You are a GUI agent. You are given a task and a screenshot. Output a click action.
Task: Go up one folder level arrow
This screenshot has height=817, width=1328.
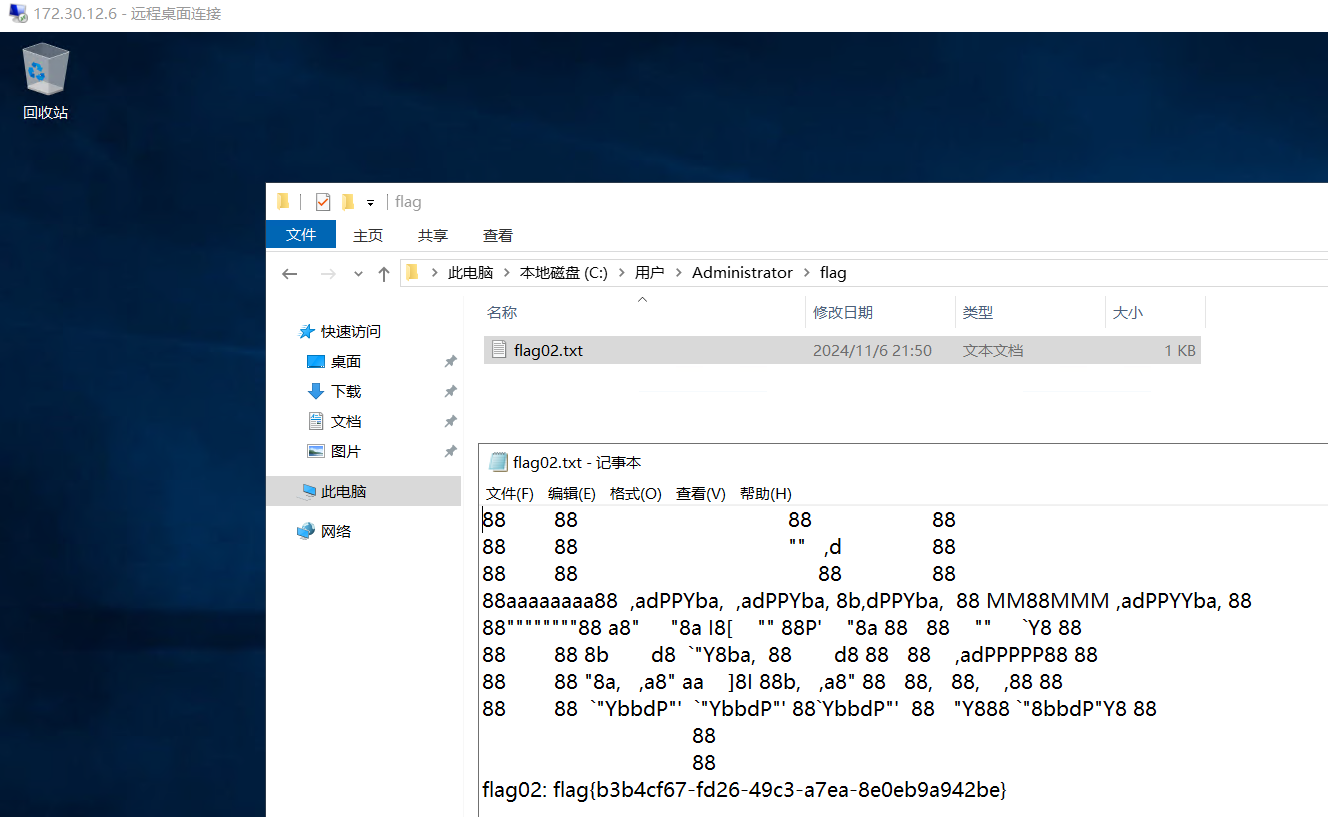pyautogui.click(x=384, y=273)
